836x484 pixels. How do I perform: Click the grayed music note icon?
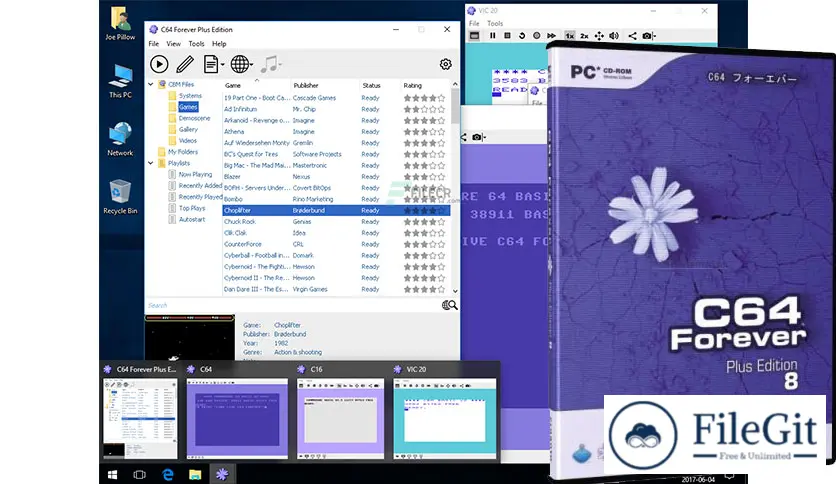pyautogui.click(x=269, y=64)
